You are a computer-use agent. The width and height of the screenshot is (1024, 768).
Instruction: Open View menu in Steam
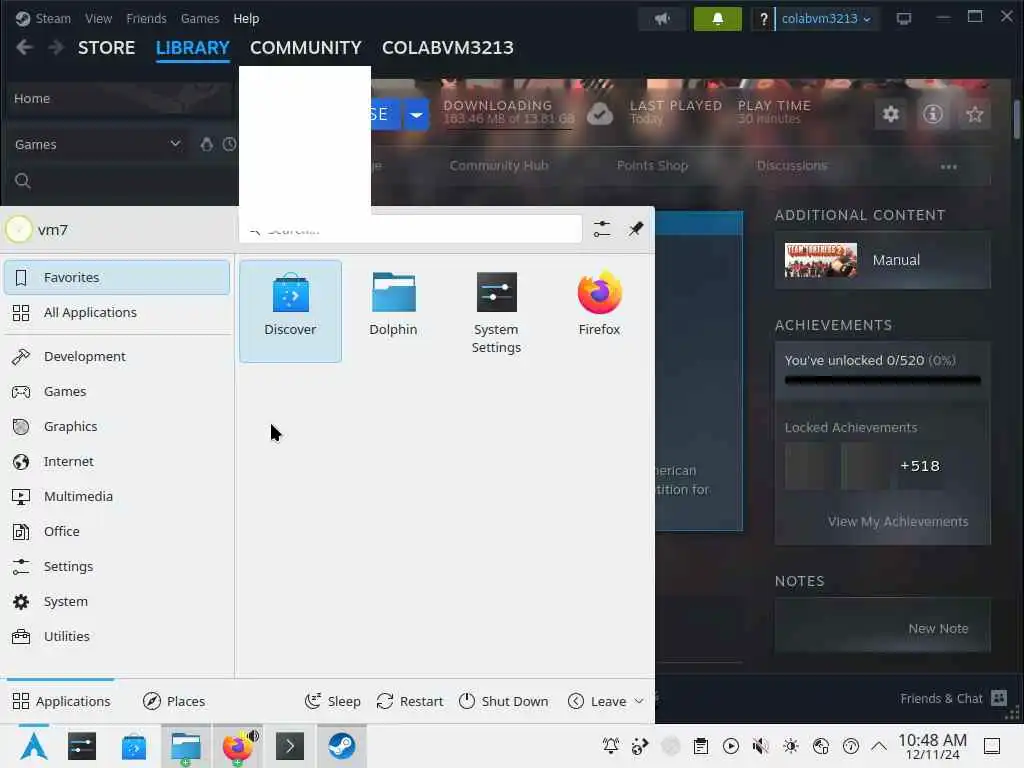98,19
